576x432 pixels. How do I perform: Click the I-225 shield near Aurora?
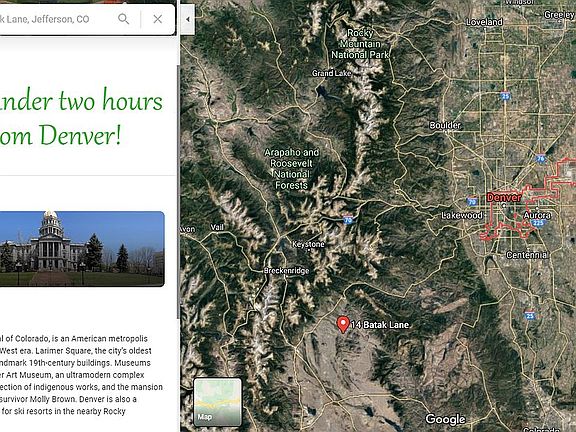(538, 223)
